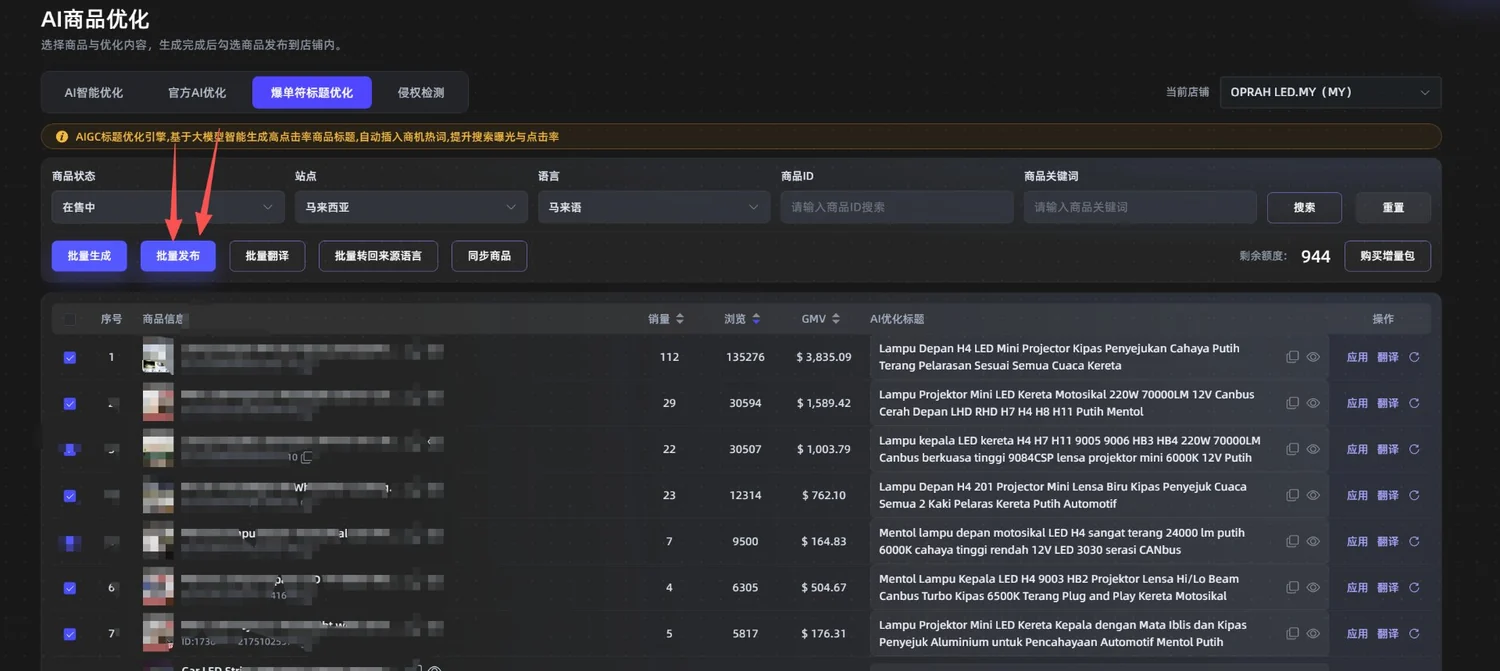1500x671 pixels.
Task: Click the views value 135276
Action: point(745,357)
